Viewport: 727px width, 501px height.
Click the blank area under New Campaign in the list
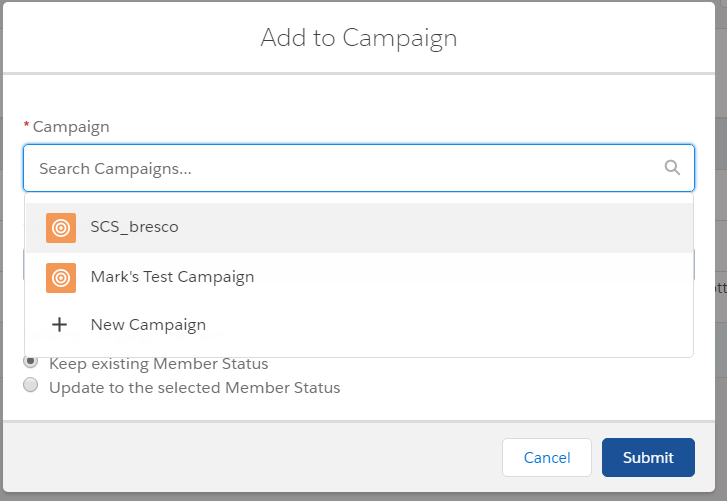(359, 351)
